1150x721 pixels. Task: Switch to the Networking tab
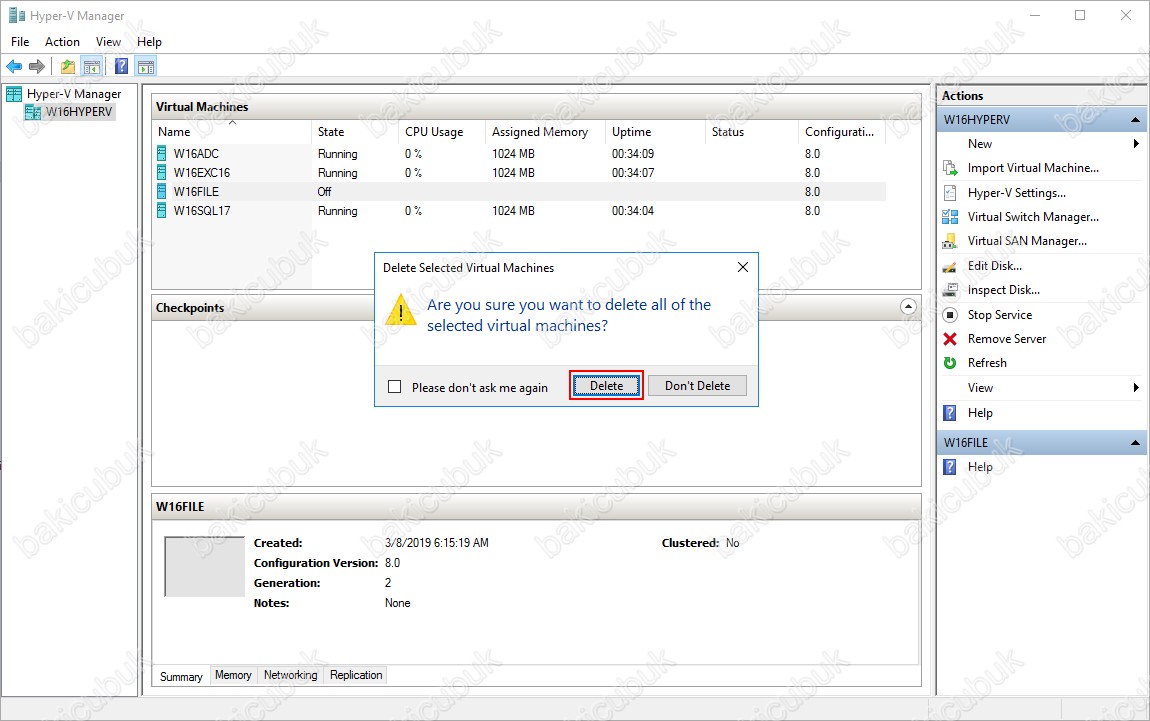coord(290,675)
